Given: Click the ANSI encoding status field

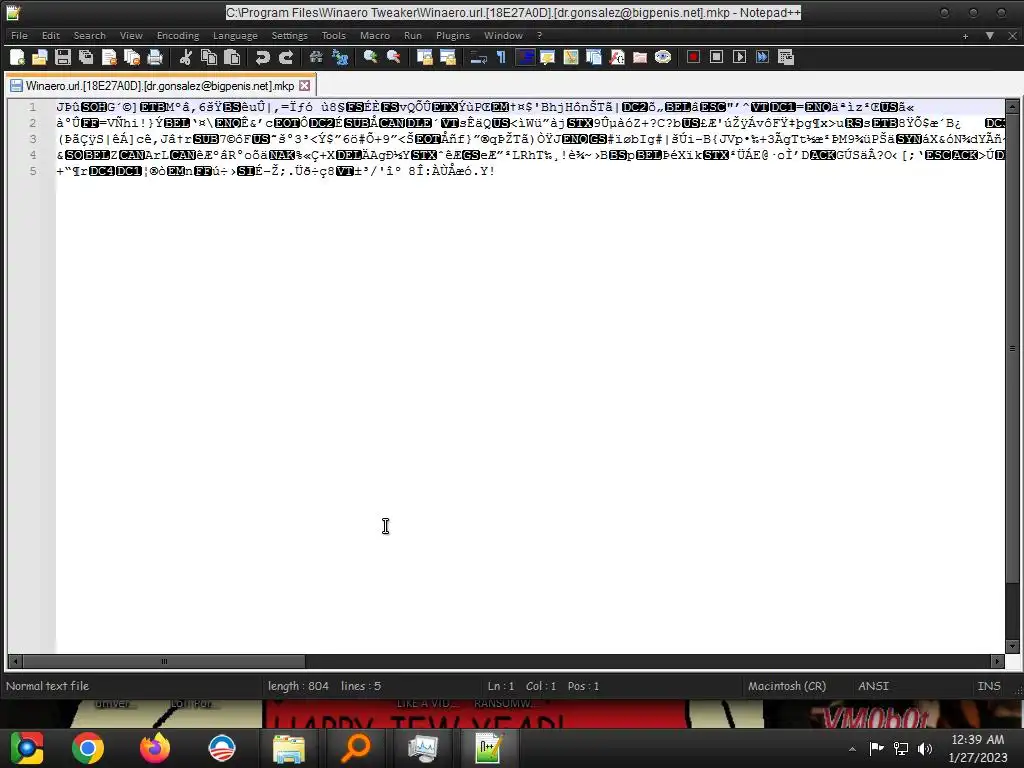Looking at the screenshot, I should [873, 686].
